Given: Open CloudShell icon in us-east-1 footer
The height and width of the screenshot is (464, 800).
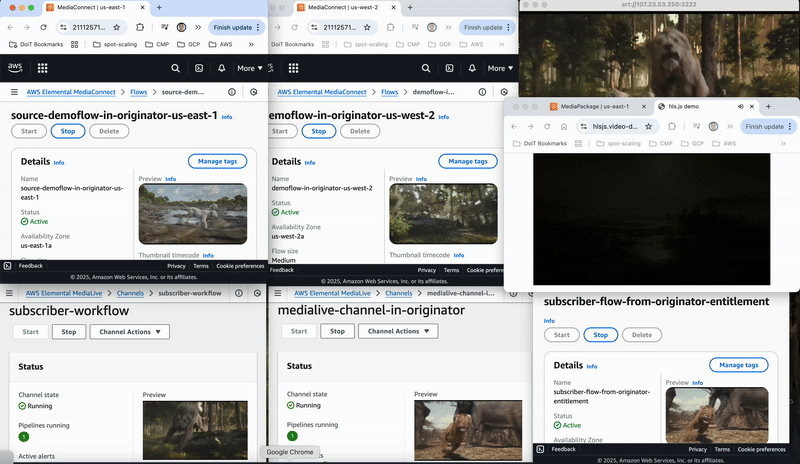Looking at the screenshot, I should [8, 266].
